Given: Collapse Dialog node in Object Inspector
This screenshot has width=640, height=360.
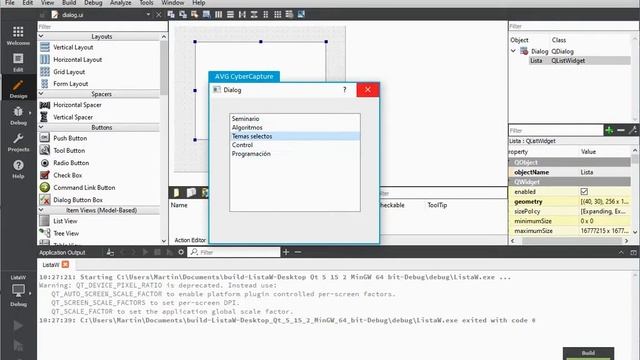Looking at the screenshot, I should [x=513, y=51].
